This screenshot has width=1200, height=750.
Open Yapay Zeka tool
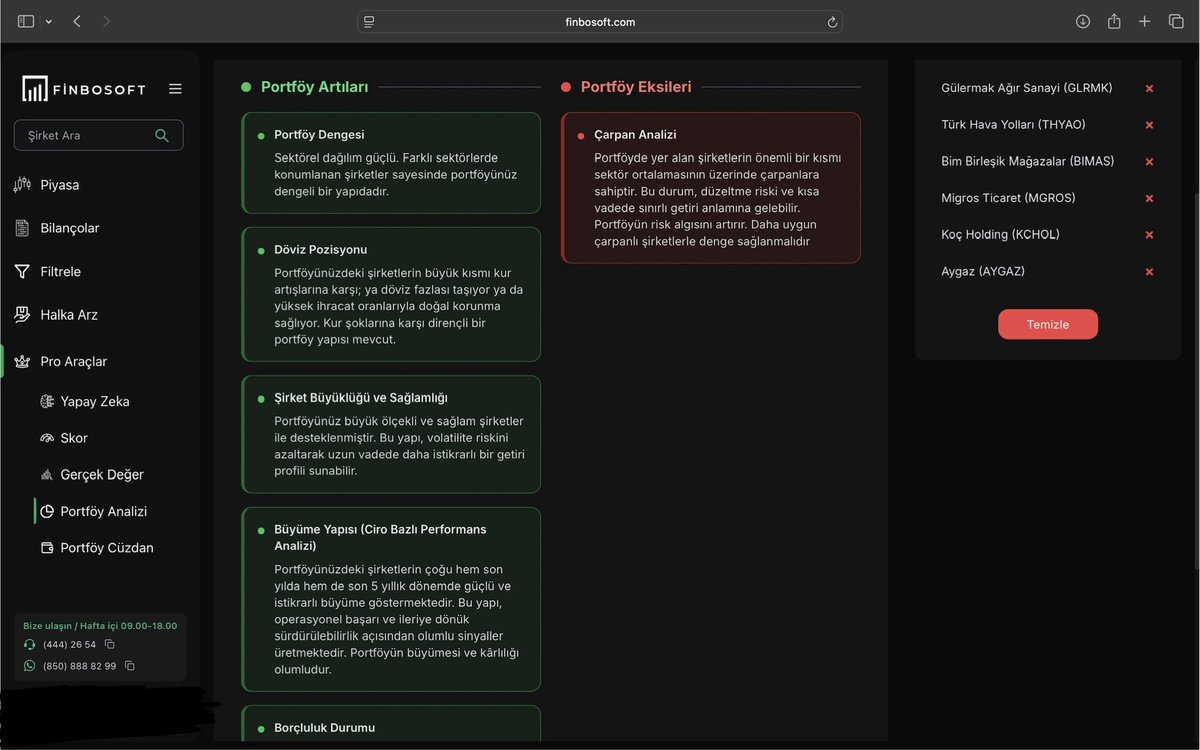coord(95,401)
